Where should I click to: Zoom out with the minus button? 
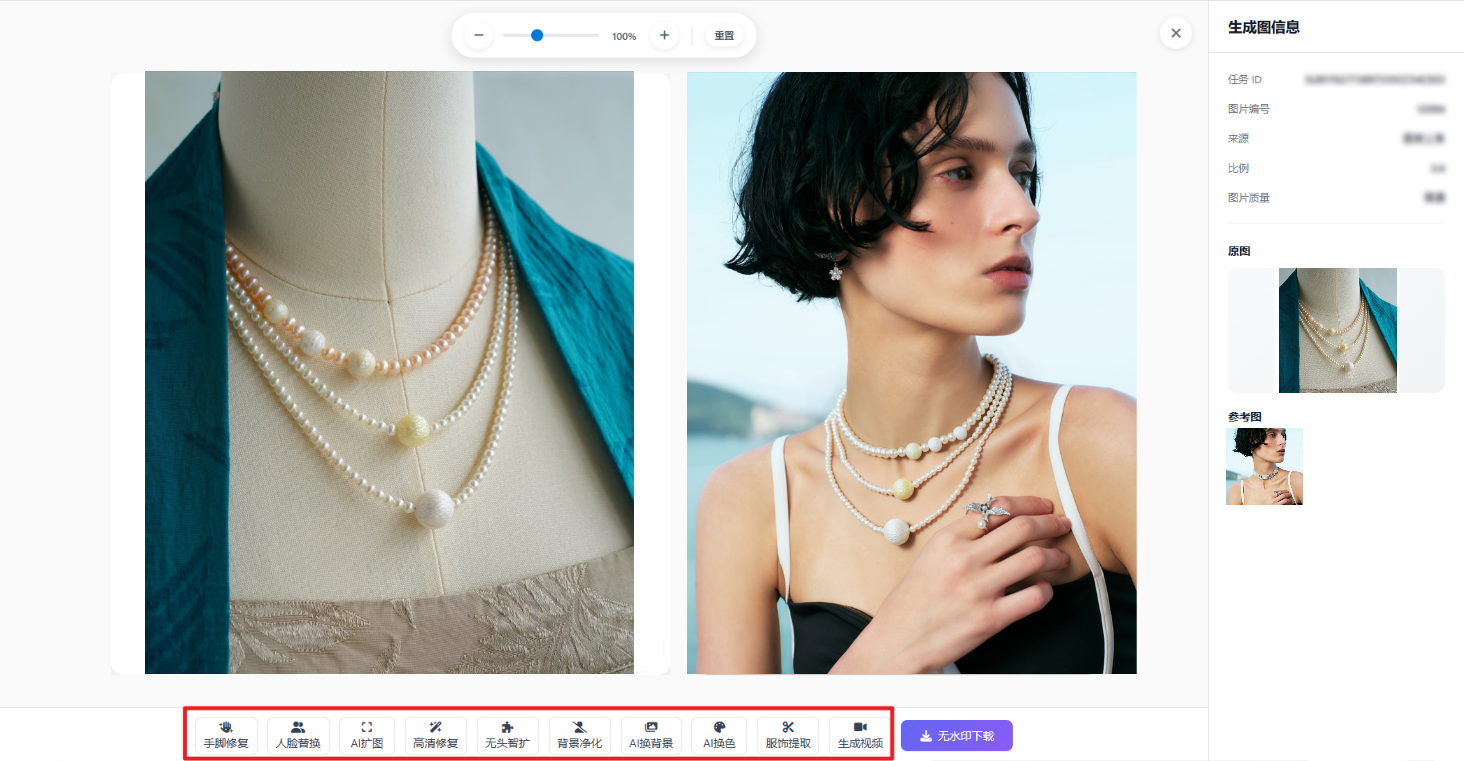[x=478, y=36]
